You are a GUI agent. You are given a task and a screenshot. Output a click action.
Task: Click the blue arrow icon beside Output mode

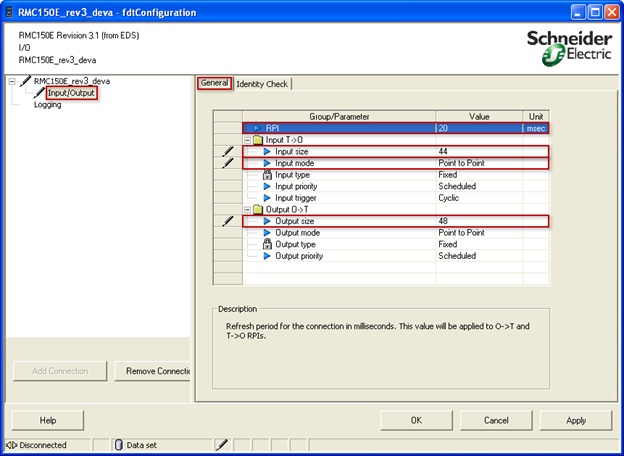[267, 233]
